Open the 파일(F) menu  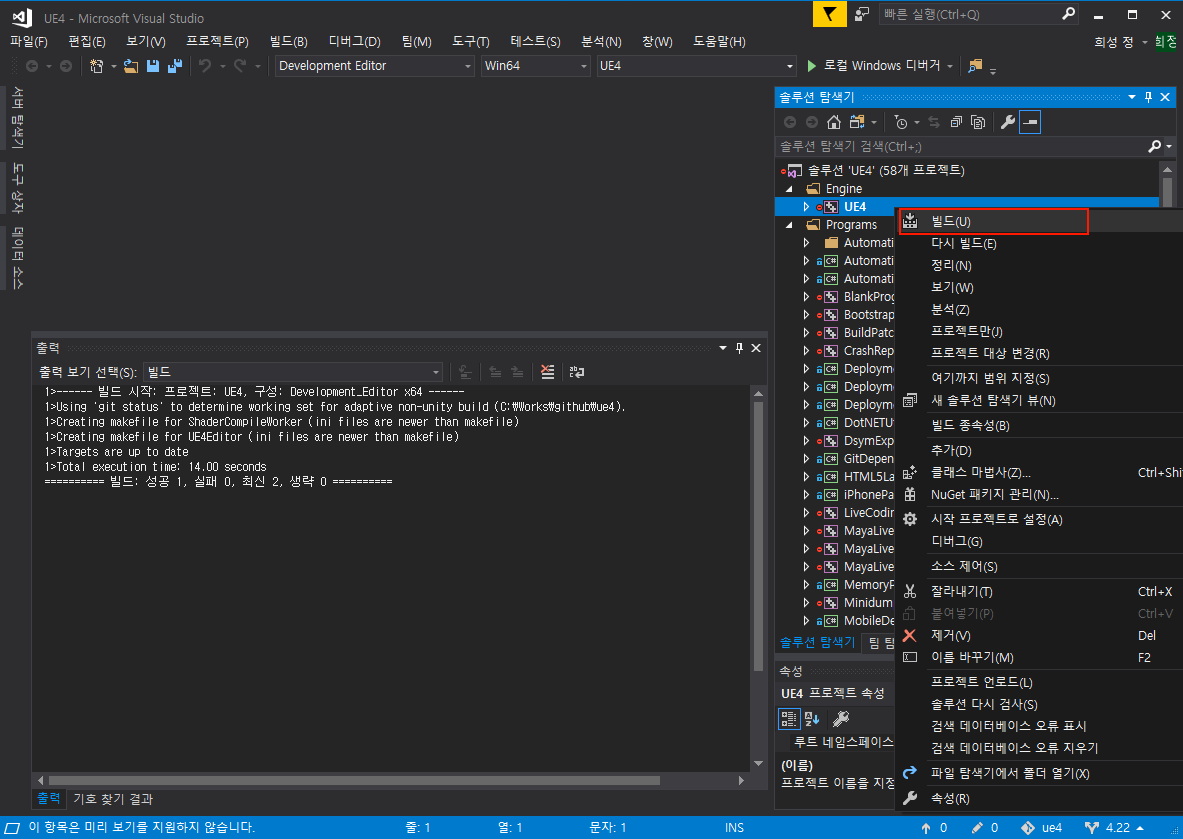[28, 41]
